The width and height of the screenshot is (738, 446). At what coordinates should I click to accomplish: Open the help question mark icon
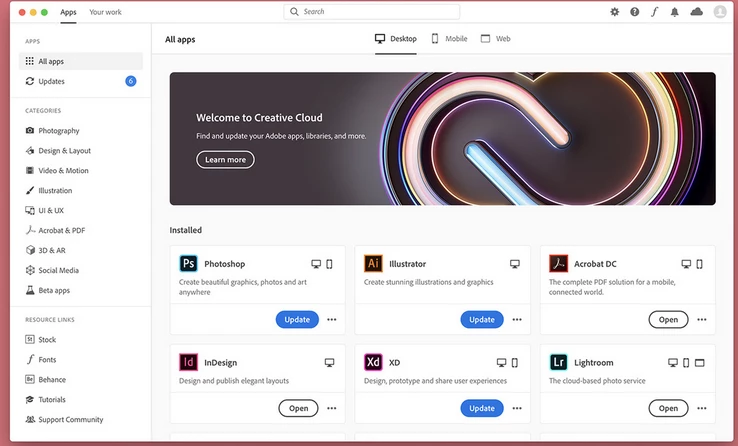tap(634, 12)
